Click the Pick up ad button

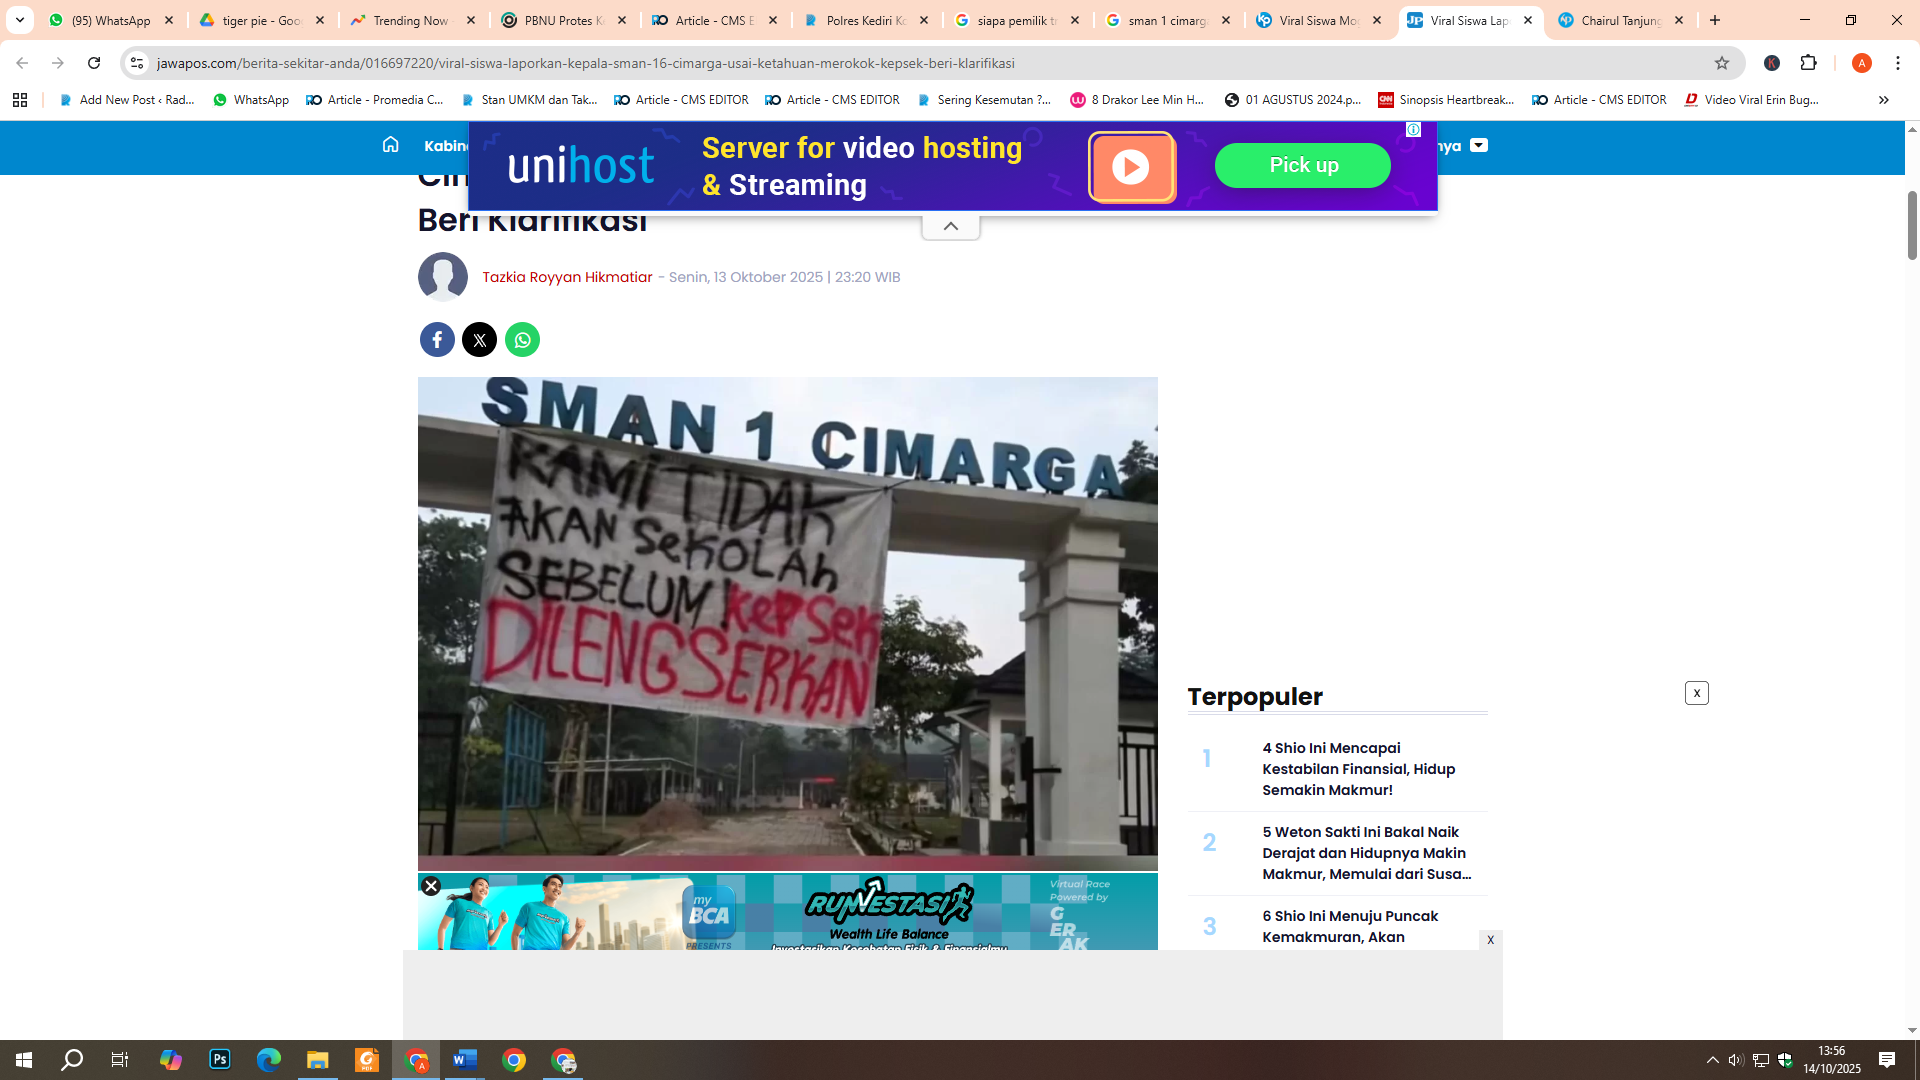tap(1303, 165)
